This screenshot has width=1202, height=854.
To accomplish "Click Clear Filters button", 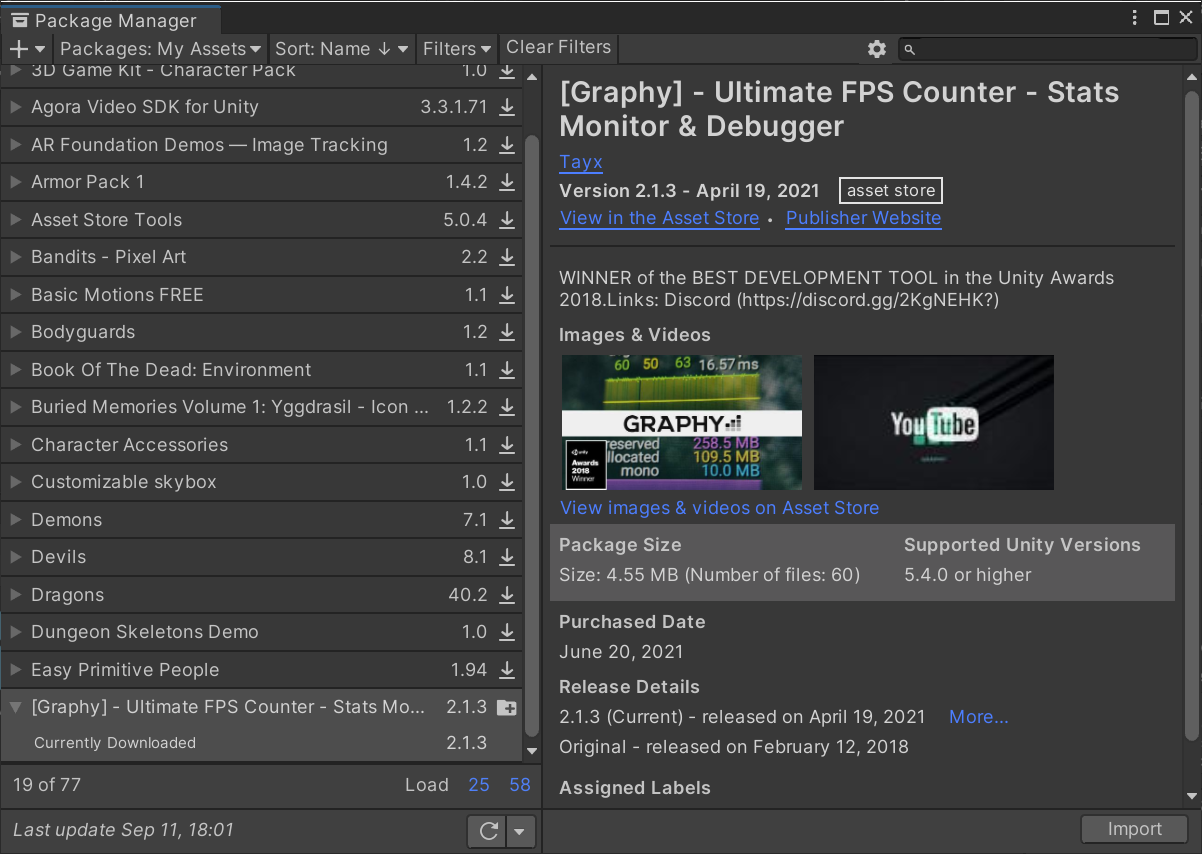I will click(558, 47).
